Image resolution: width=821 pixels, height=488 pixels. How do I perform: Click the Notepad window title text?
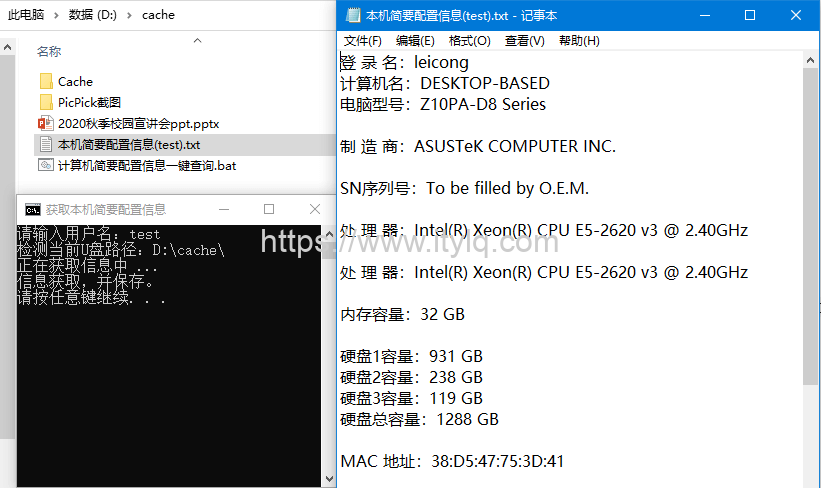(461, 16)
